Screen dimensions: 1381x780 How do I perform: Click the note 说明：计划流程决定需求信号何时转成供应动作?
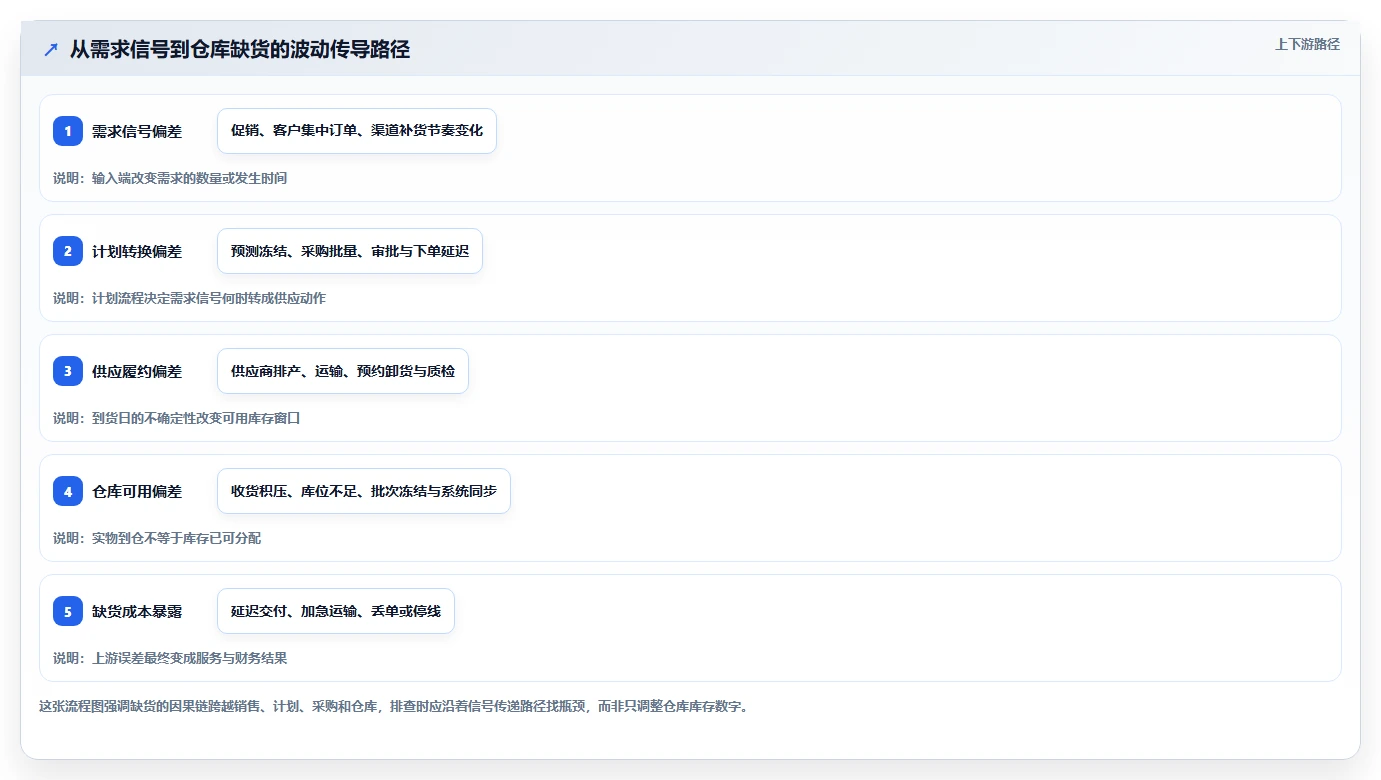click(x=189, y=298)
